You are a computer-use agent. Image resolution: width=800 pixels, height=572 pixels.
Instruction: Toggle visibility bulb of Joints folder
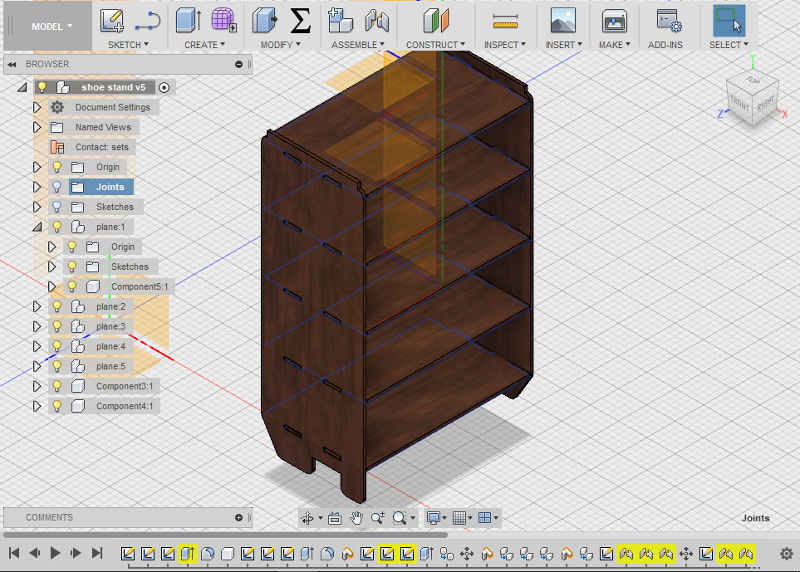tap(57, 187)
